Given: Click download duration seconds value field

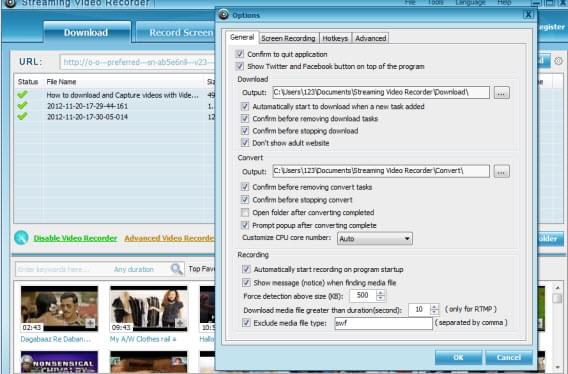Looking at the screenshot, I should point(419,309).
